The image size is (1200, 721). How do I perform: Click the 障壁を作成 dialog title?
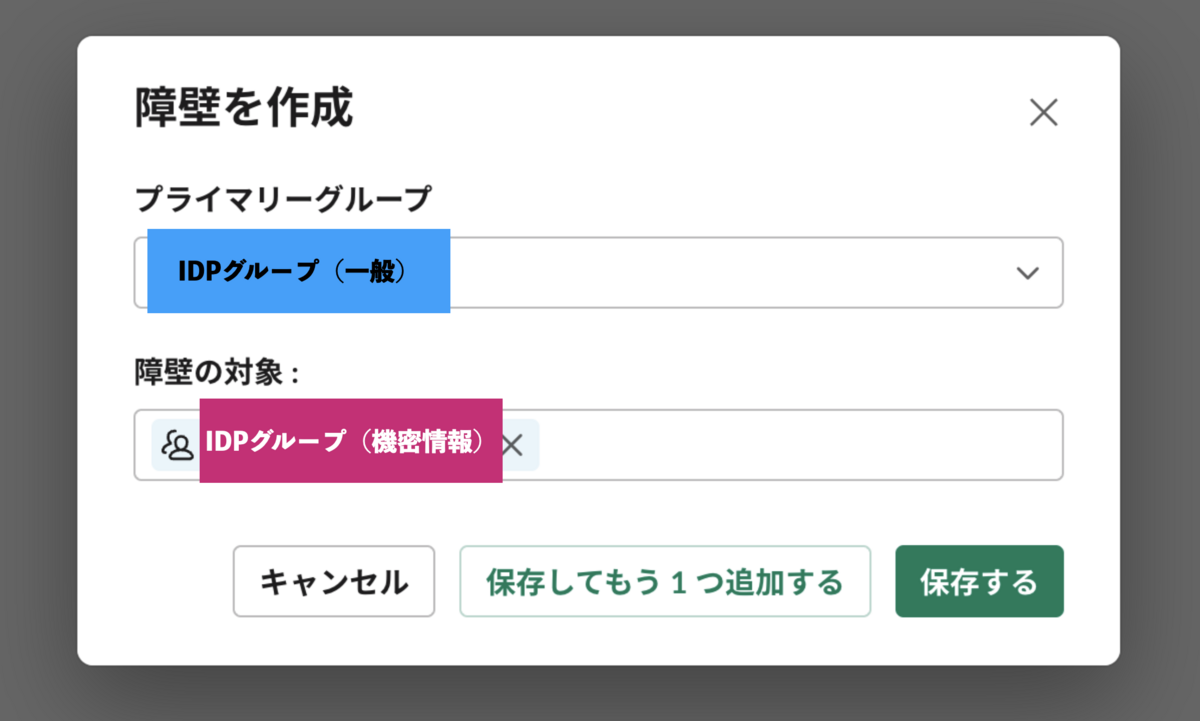tap(244, 108)
